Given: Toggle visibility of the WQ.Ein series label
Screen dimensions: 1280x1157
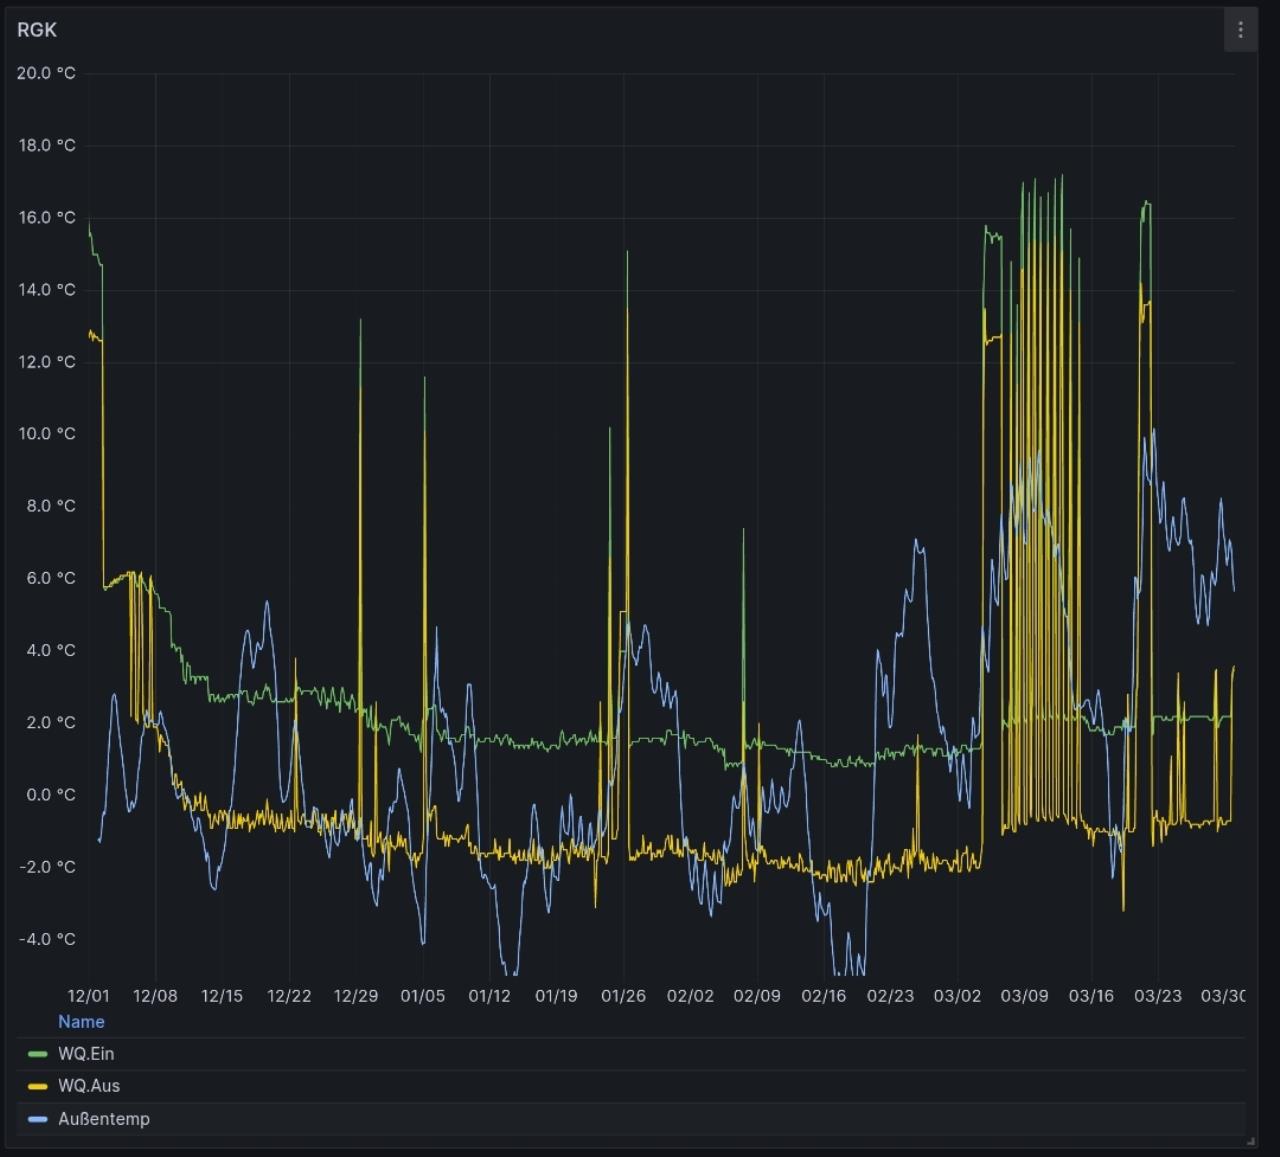Looking at the screenshot, I should point(86,1054).
